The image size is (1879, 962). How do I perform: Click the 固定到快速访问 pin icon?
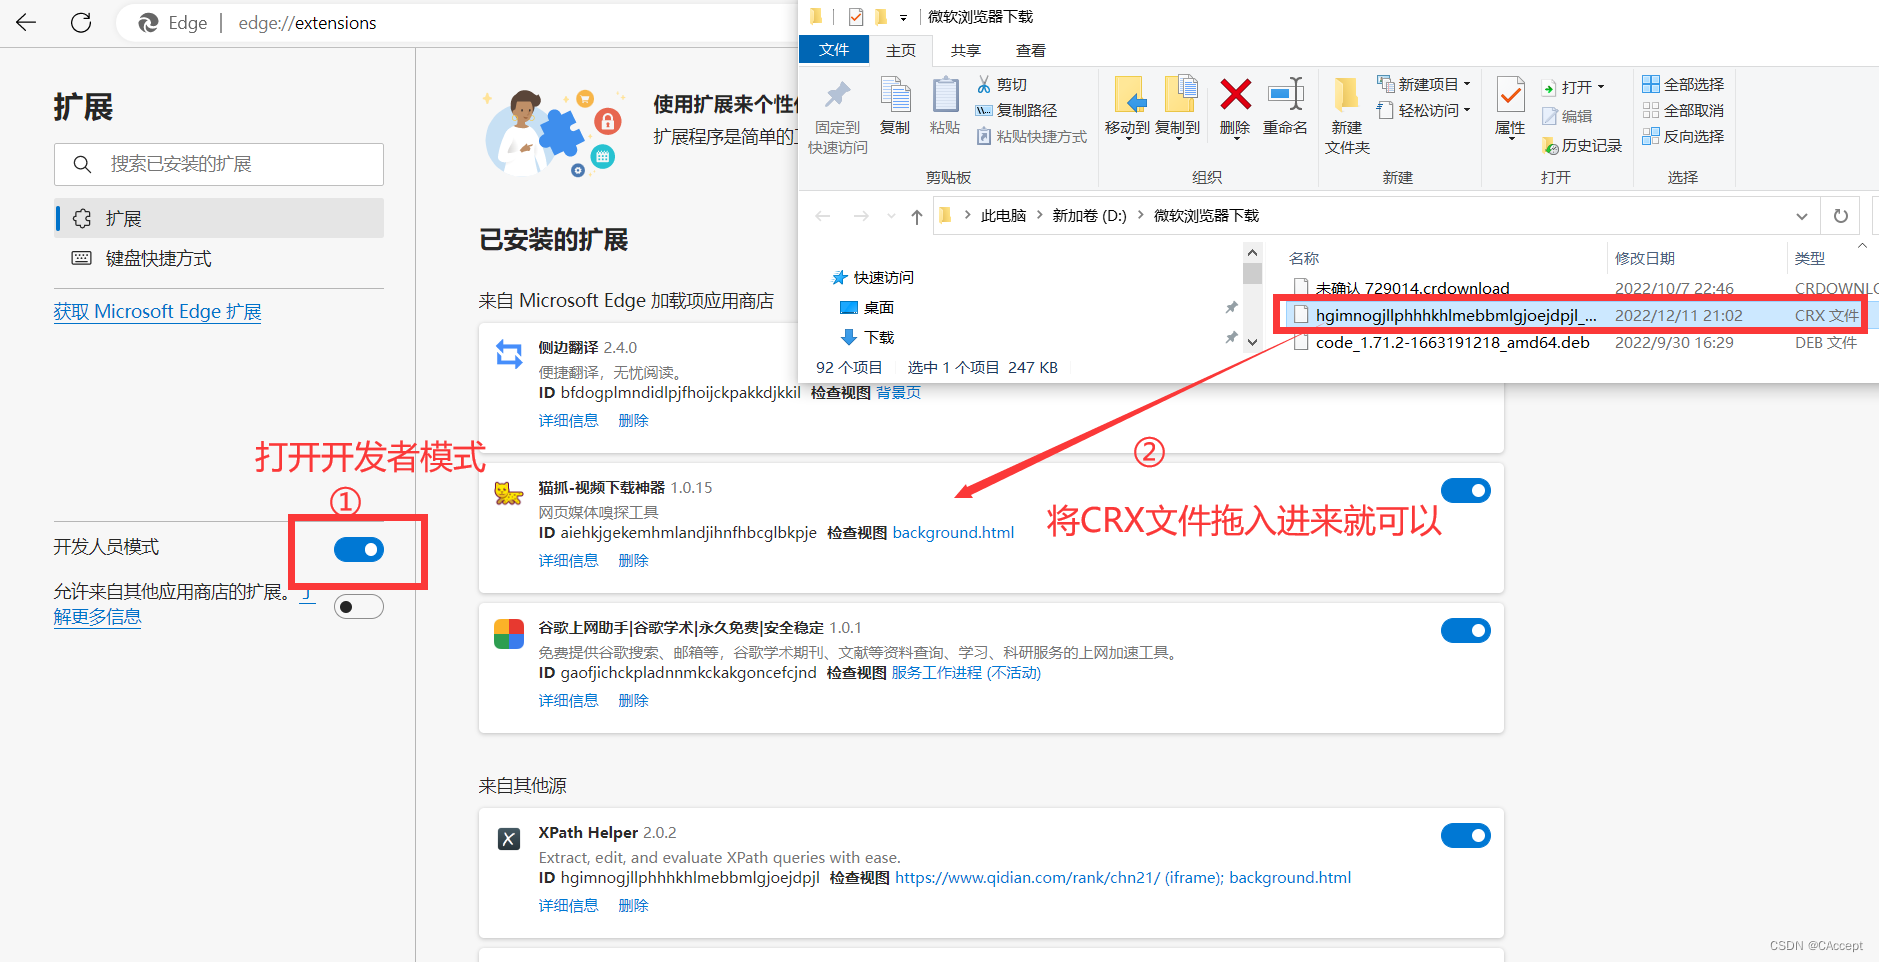click(837, 95)
